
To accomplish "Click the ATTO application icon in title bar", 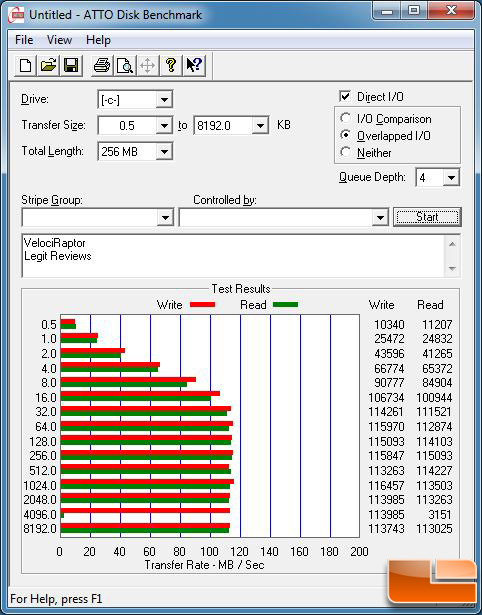I will click(16, 15).
